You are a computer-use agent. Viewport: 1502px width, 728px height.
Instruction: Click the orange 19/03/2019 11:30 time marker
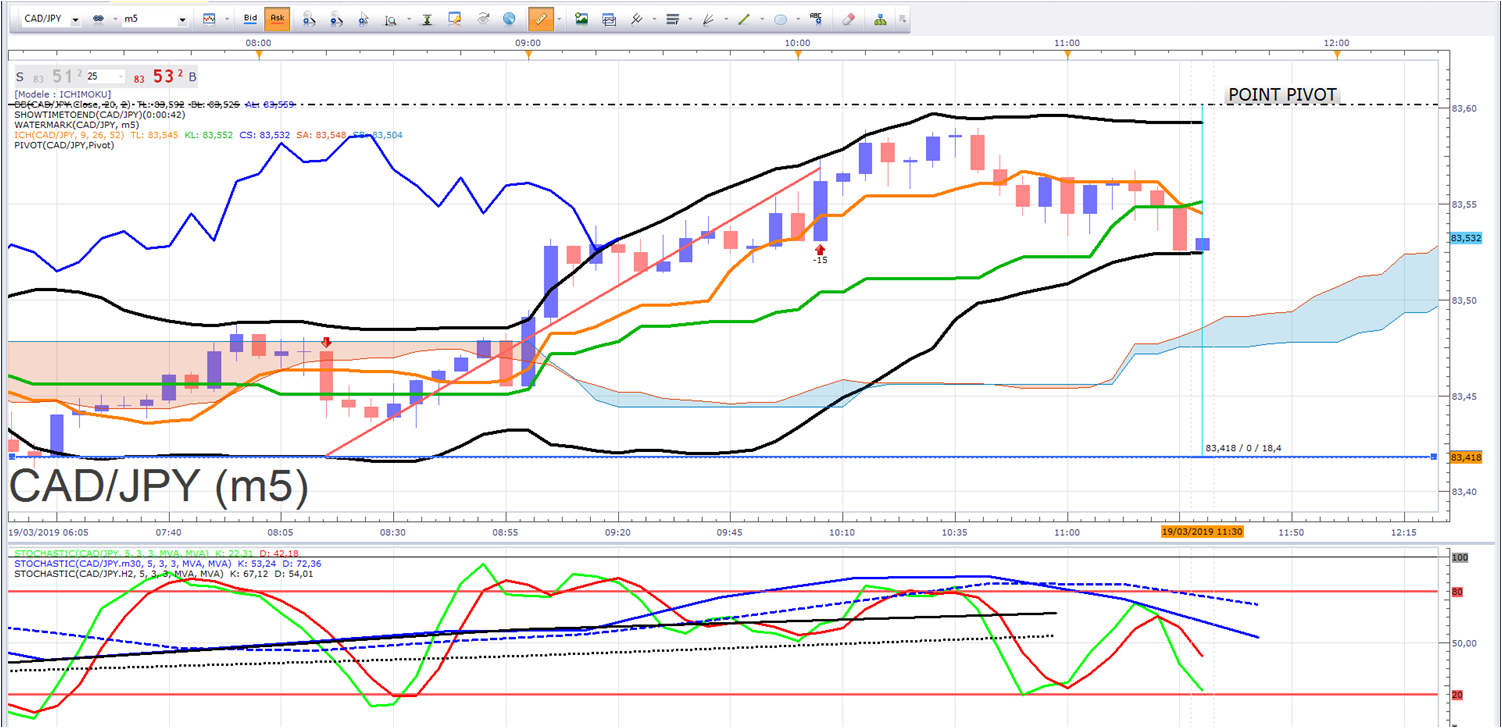pyautogui.click(x=1202, y=532)
